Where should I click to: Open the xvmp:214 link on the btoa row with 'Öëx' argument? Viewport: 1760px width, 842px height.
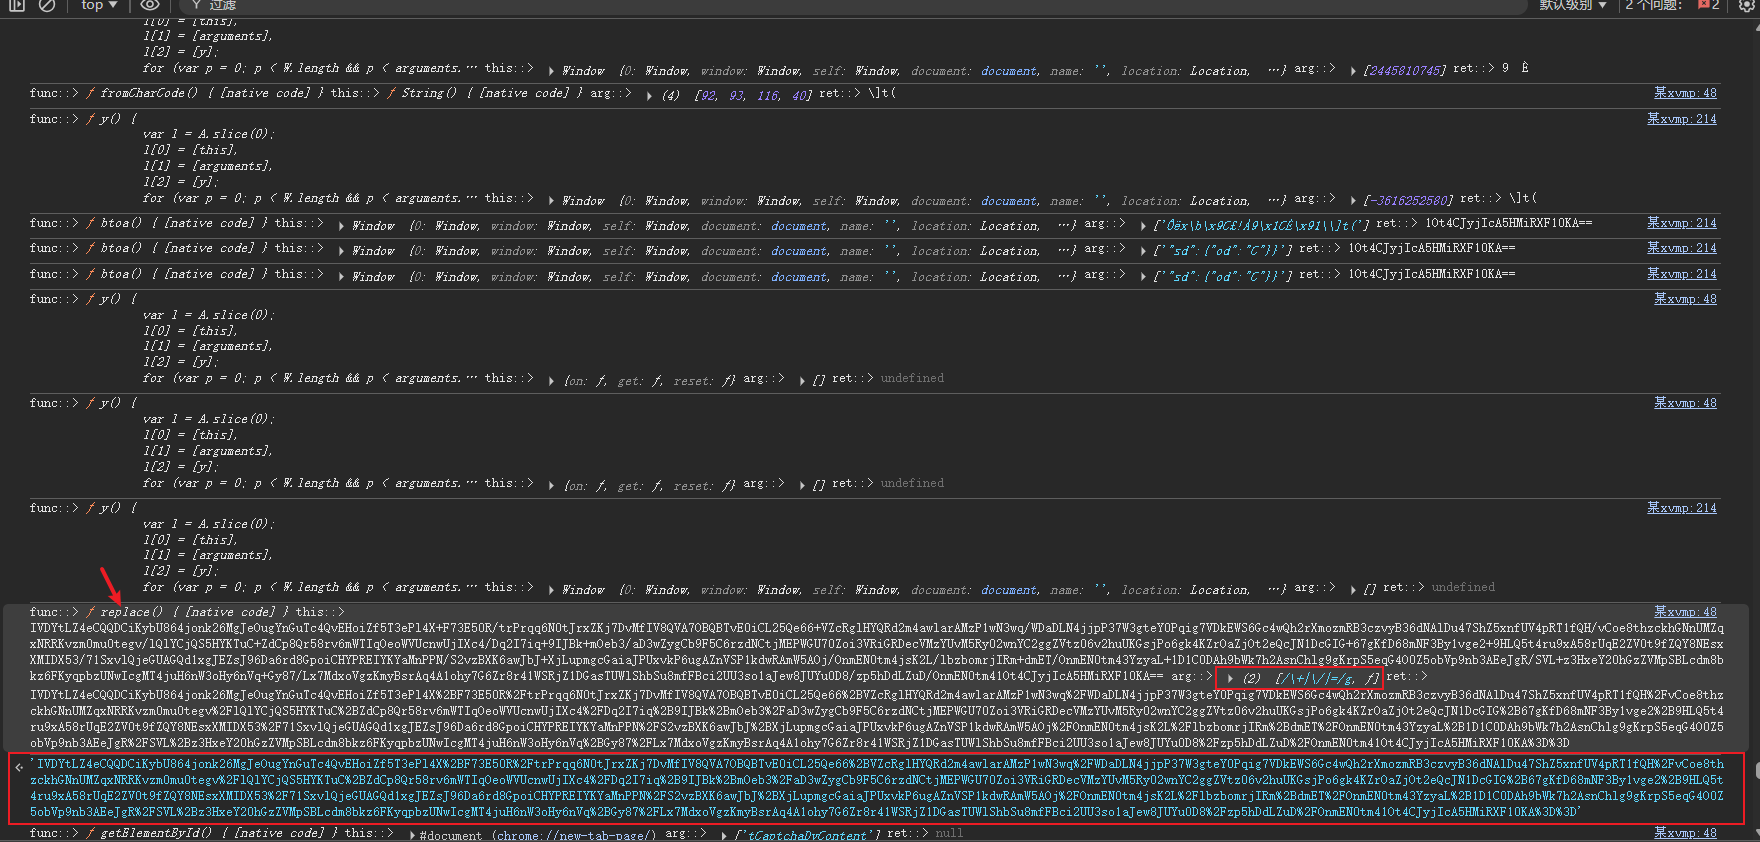tap(1682, 223)
